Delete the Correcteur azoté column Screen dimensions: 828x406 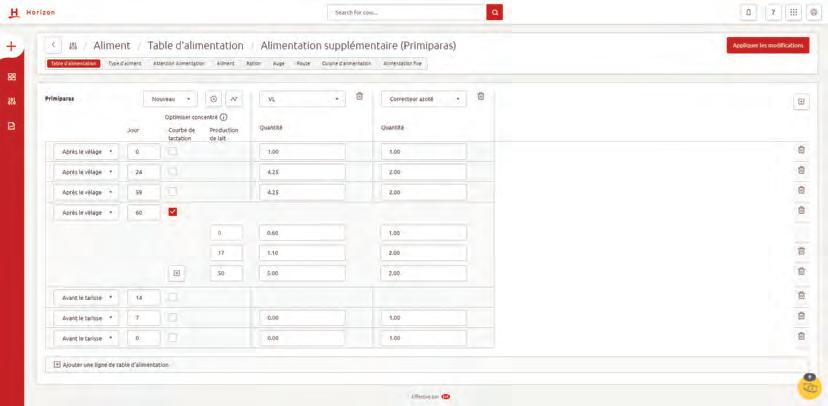tap(481, 96)
